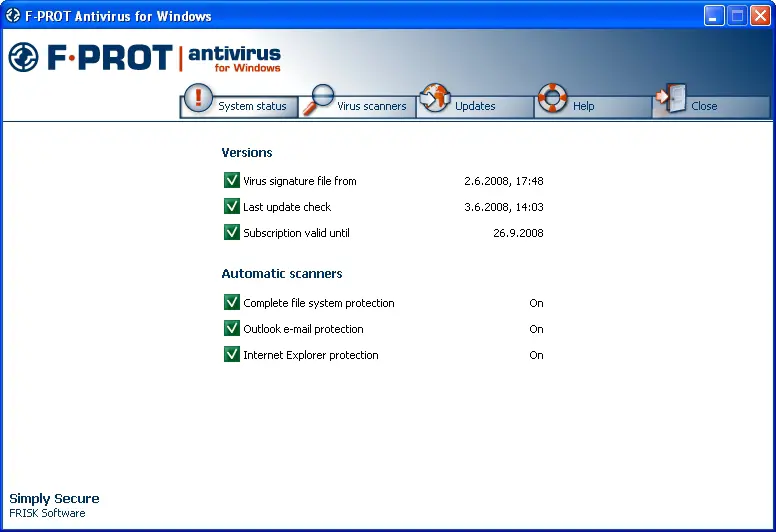
Task: Click the Outlook e-mail protection check mark
Action: pyautogui.click(x=232, y=328)
